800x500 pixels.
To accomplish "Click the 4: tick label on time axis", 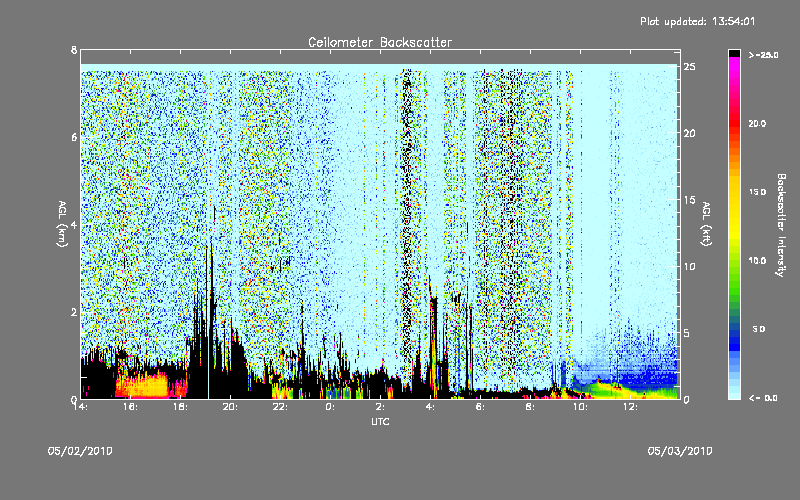I will (430, 407).
